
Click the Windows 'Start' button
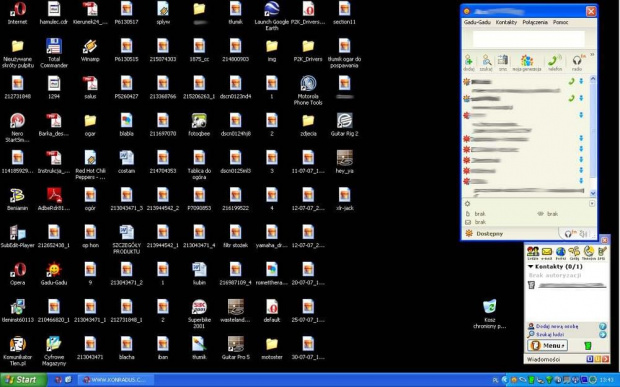pyautogui.click(x=23, y=380)
